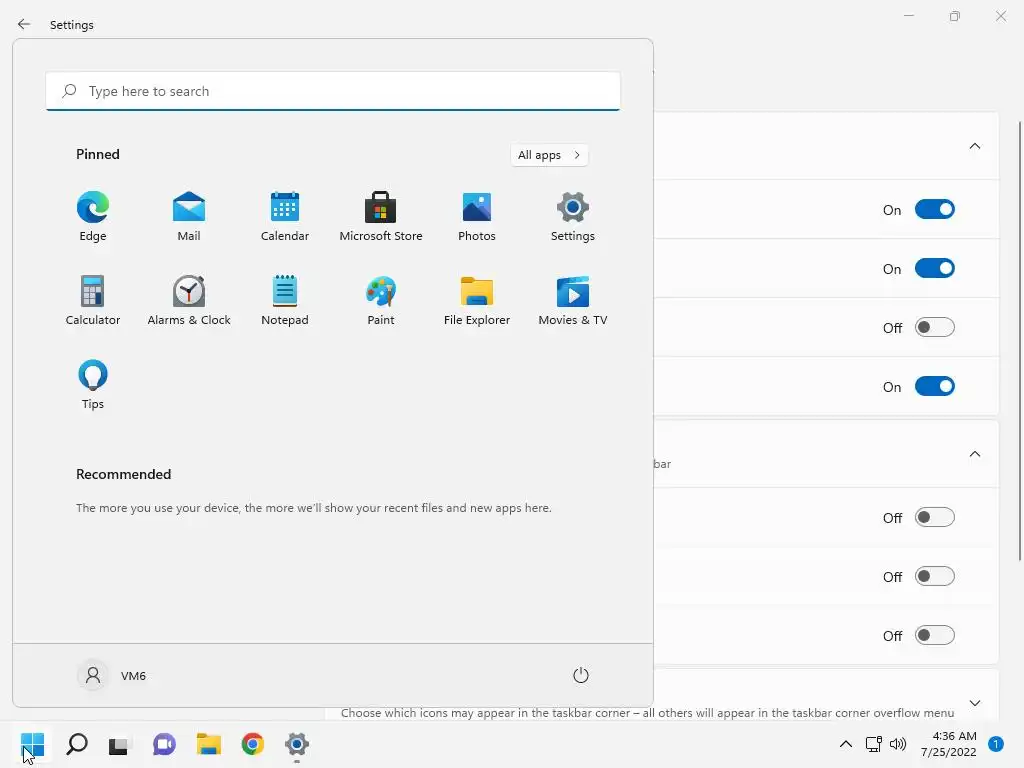Turn off the second On toggle
Viewport: 1024px width, 768px height.
[x=935, y=268]
